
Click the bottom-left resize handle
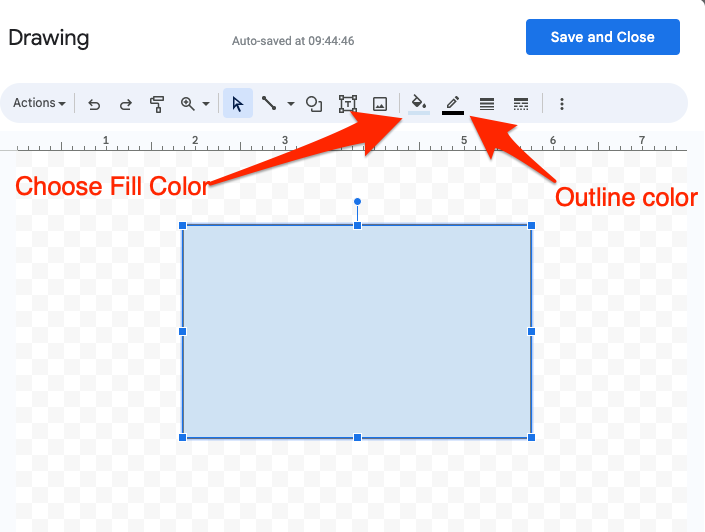click(x=183, y=438)
